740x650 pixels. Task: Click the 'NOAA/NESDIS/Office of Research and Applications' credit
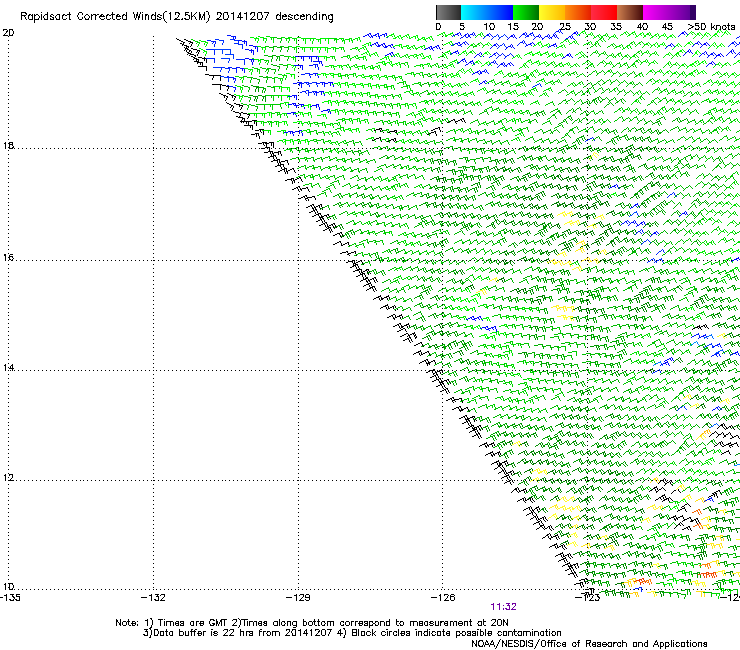589,644
